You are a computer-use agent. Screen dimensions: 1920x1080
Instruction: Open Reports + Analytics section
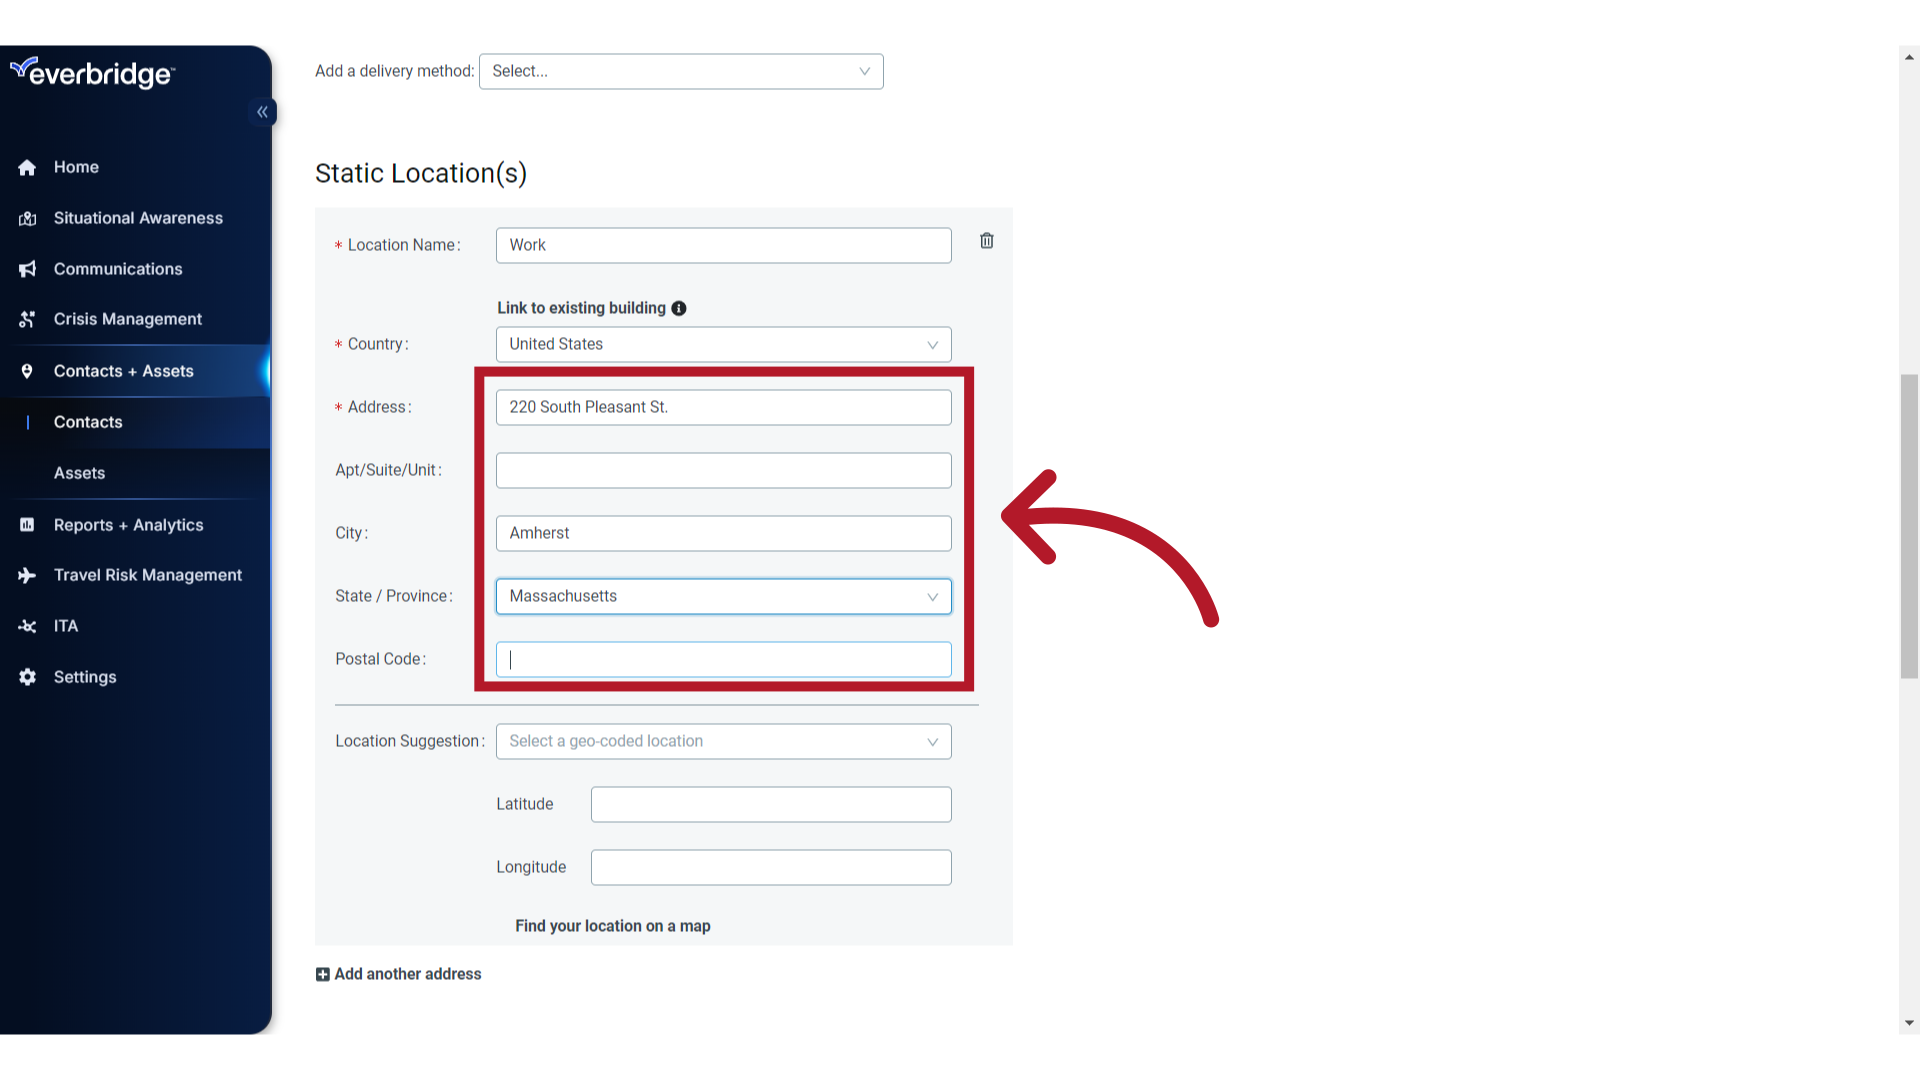pyautogui.click(x=128, y=524)
